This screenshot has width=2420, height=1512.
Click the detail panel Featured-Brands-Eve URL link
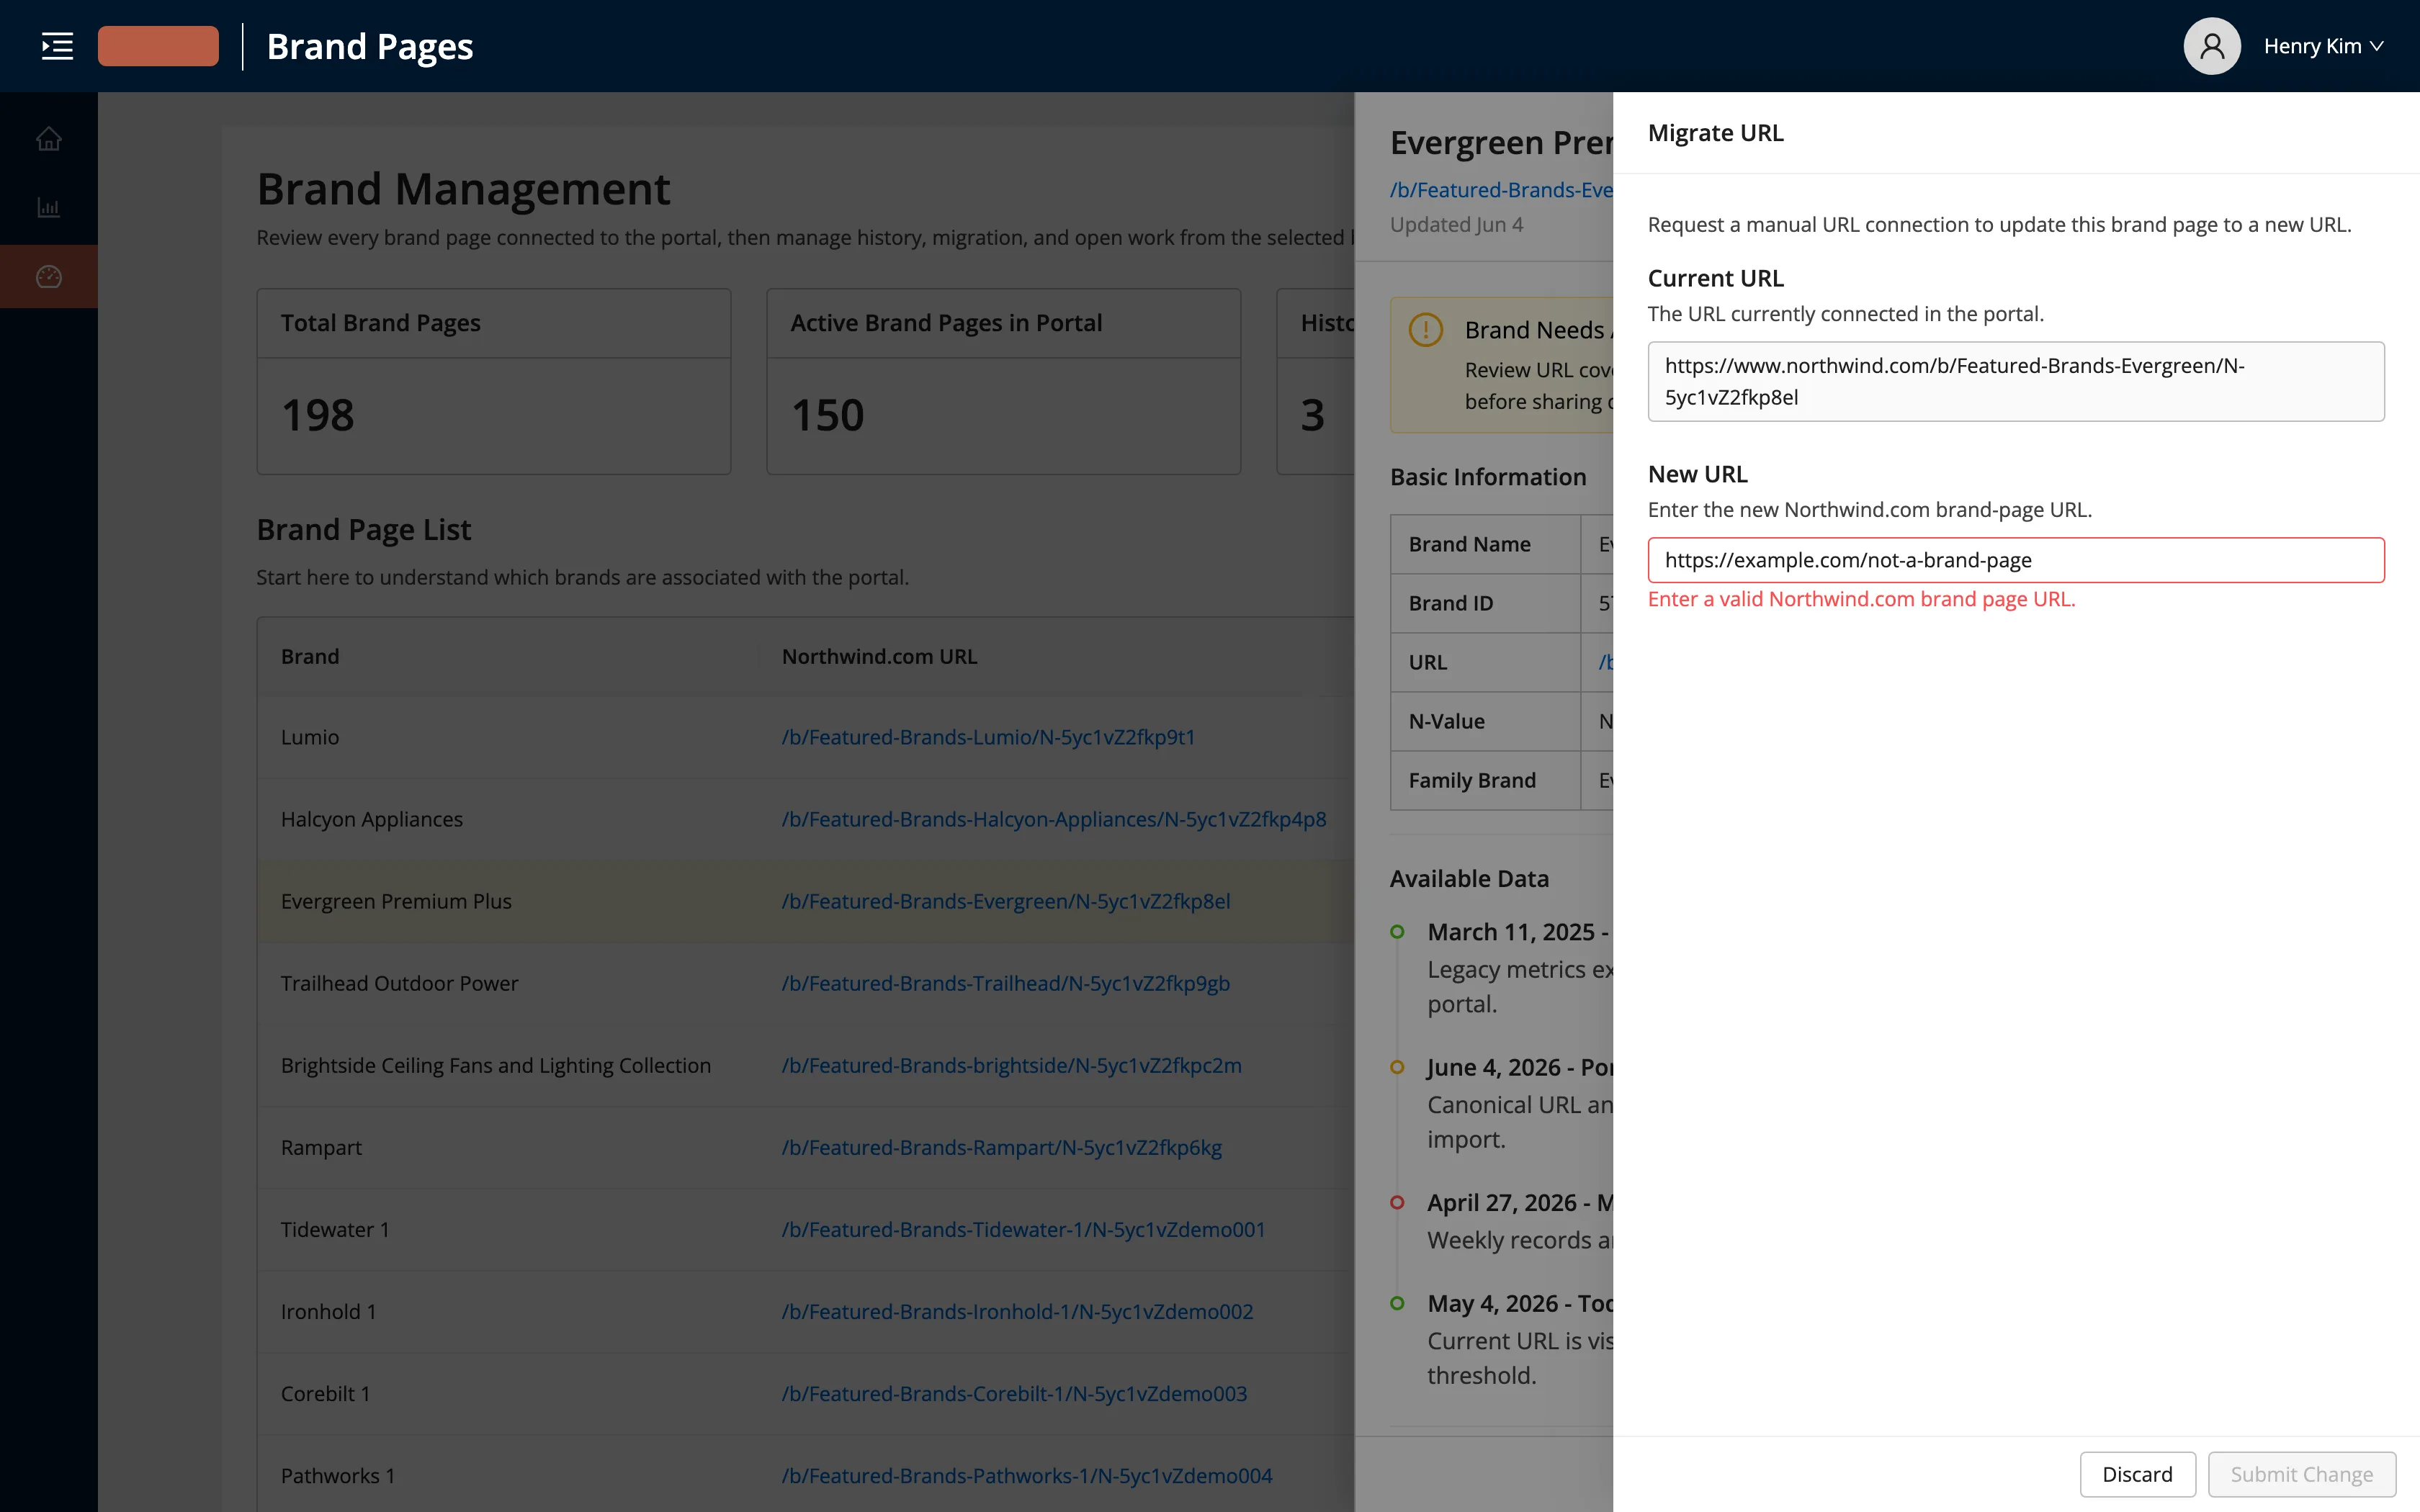click(1501, 190)
